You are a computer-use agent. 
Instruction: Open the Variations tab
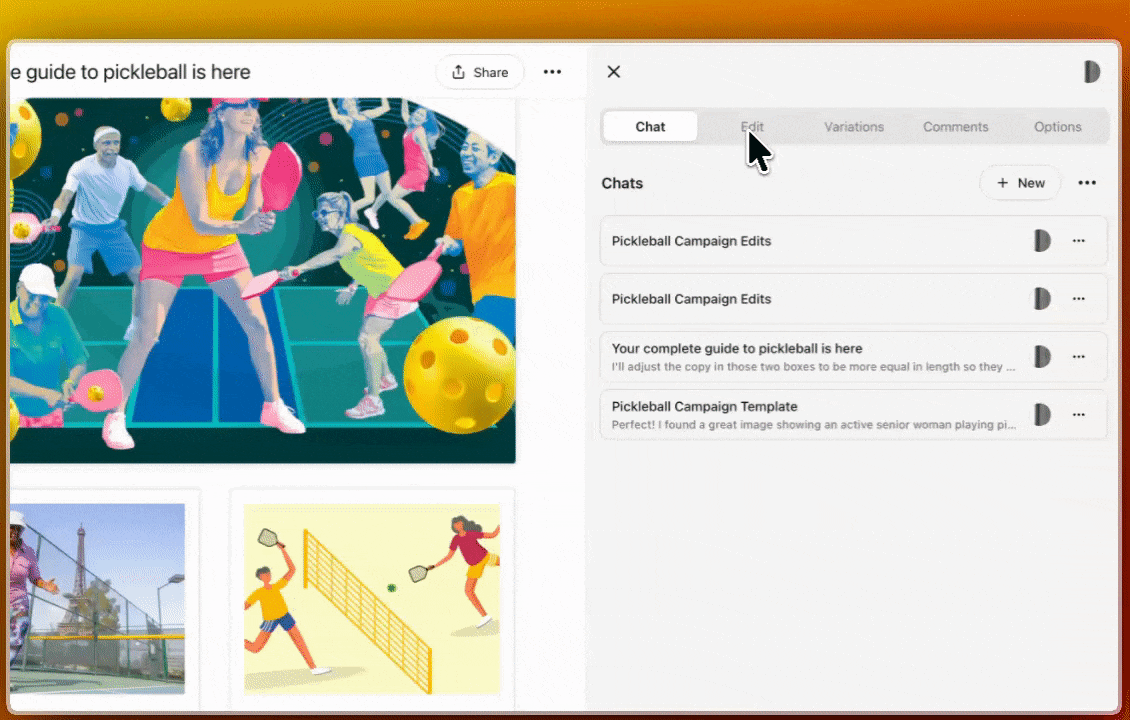pyautogui.click(x=853, y=126)
